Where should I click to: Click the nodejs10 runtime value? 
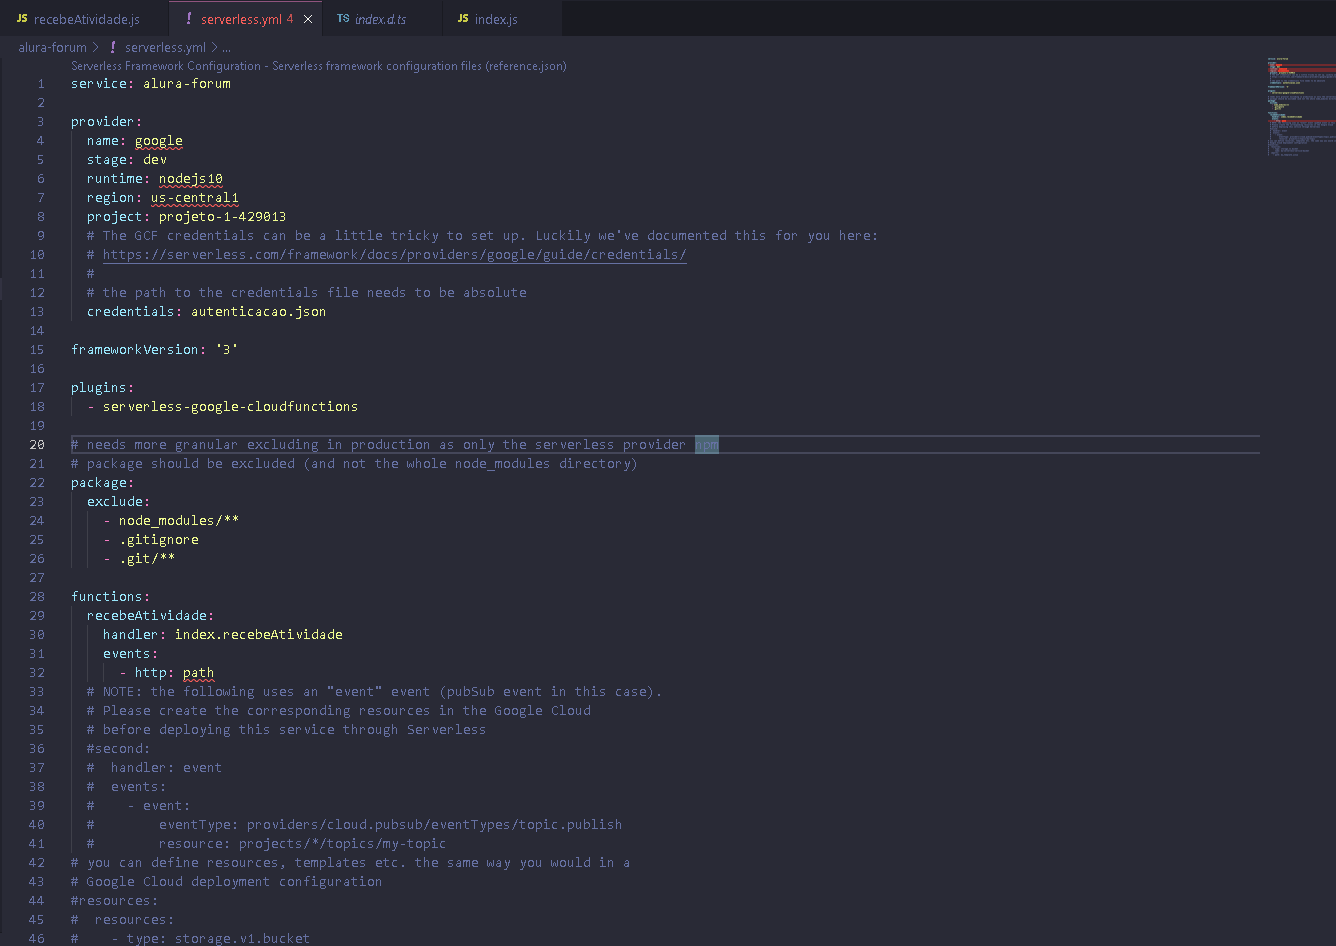click(191, 179)
